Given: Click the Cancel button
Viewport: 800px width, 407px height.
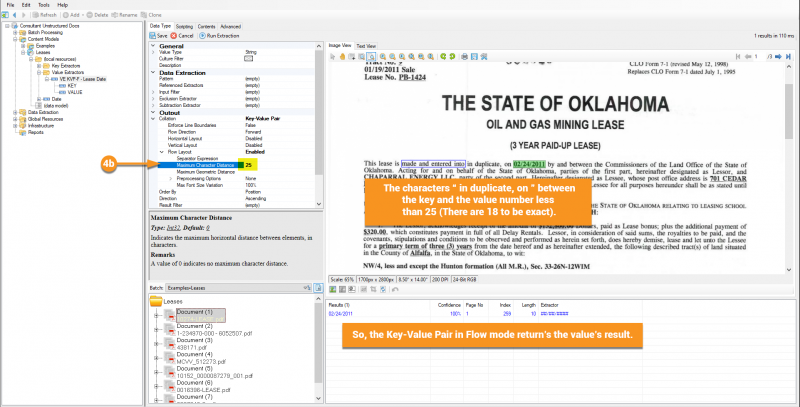Looking at the screenshot, I should (x=182, y=36).
